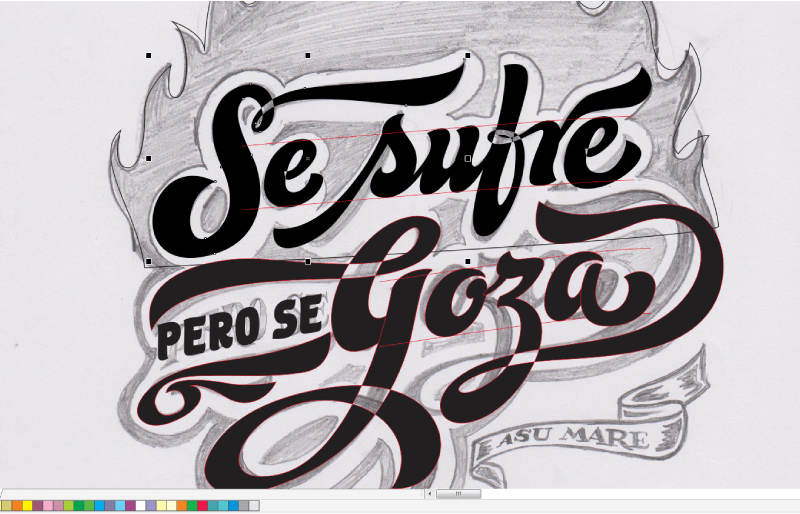Click the bottom-center selection handle
The height and width of the screenshot is (514, 800).
308,261
